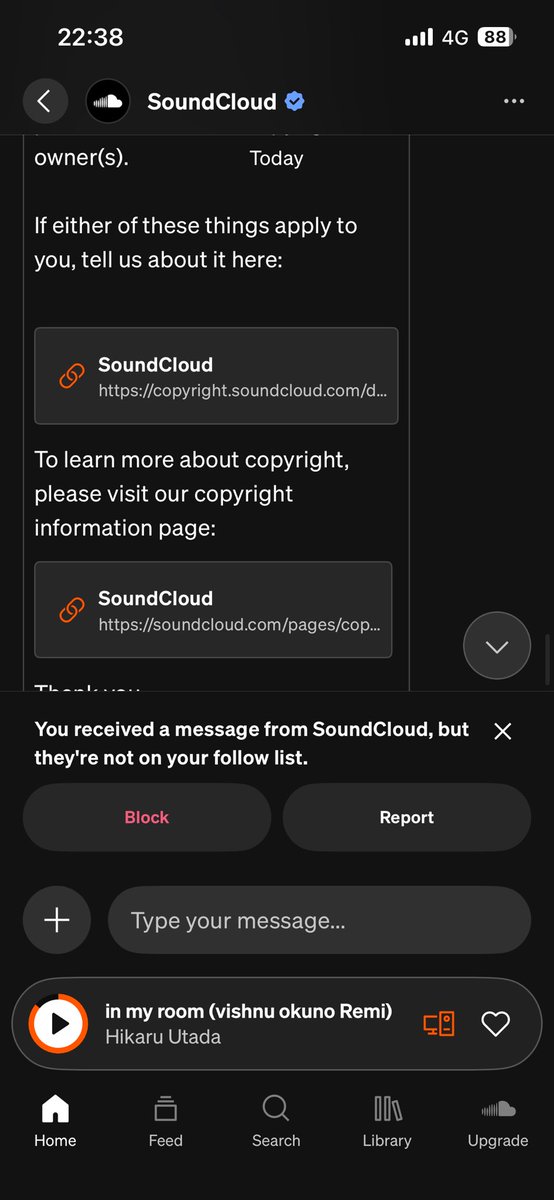The height and width of the screenshot is (1200, 554).
Task: Open the copyright.soundcloud.com link card
Action: pos(216,376)
